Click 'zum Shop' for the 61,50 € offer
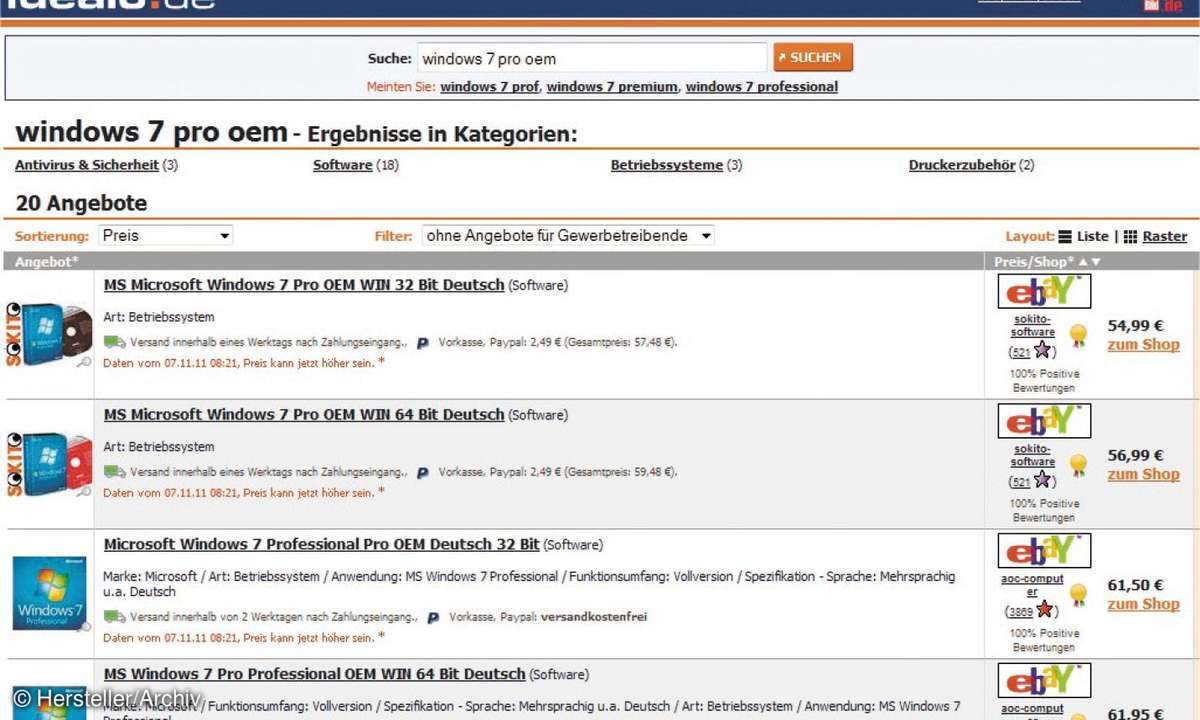 1143,605
